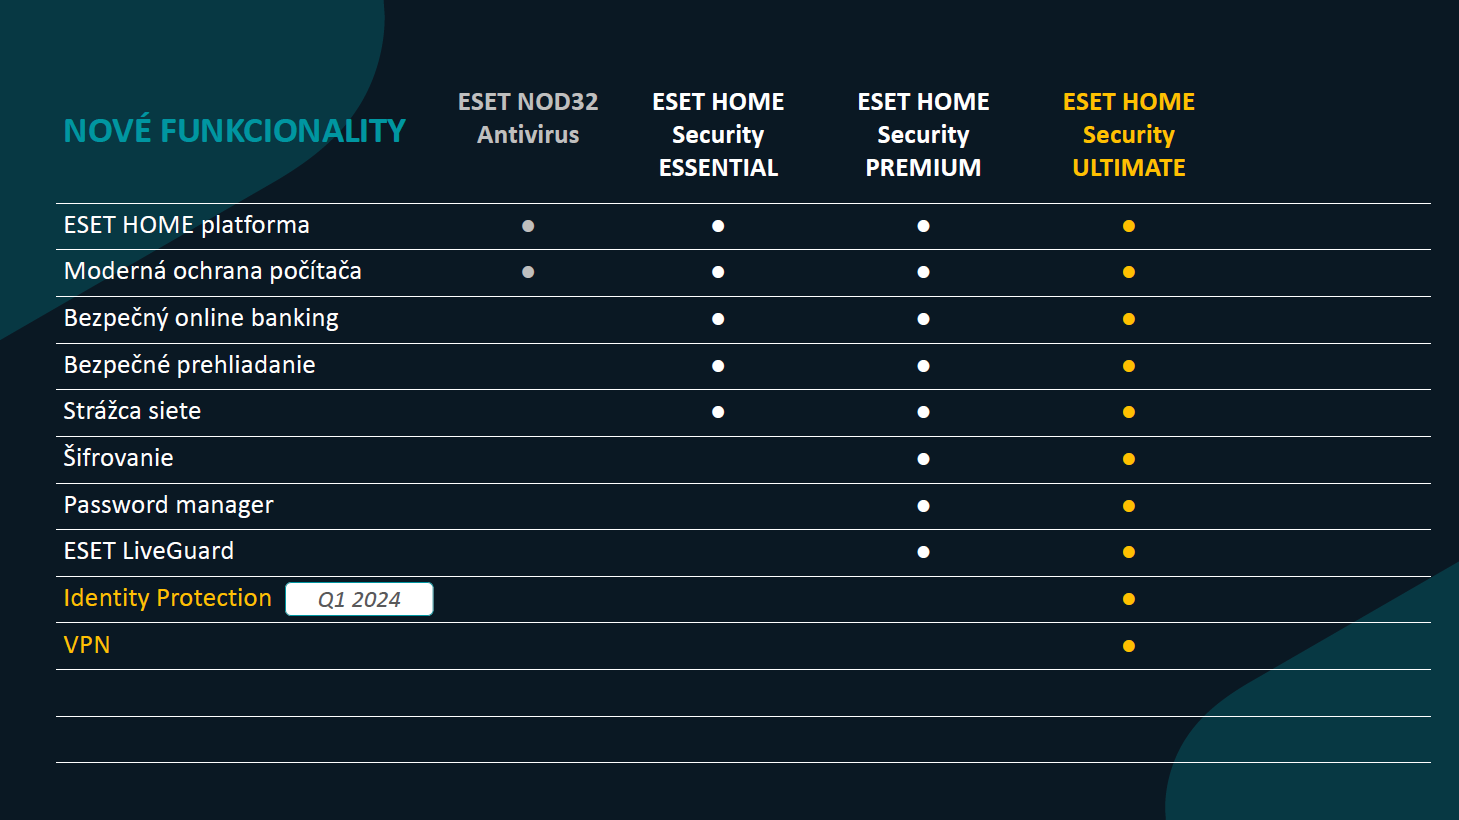Click the 'ESET LiveGuard' row label
This screenshot has height=820, width=1459.
coord(149,551)
